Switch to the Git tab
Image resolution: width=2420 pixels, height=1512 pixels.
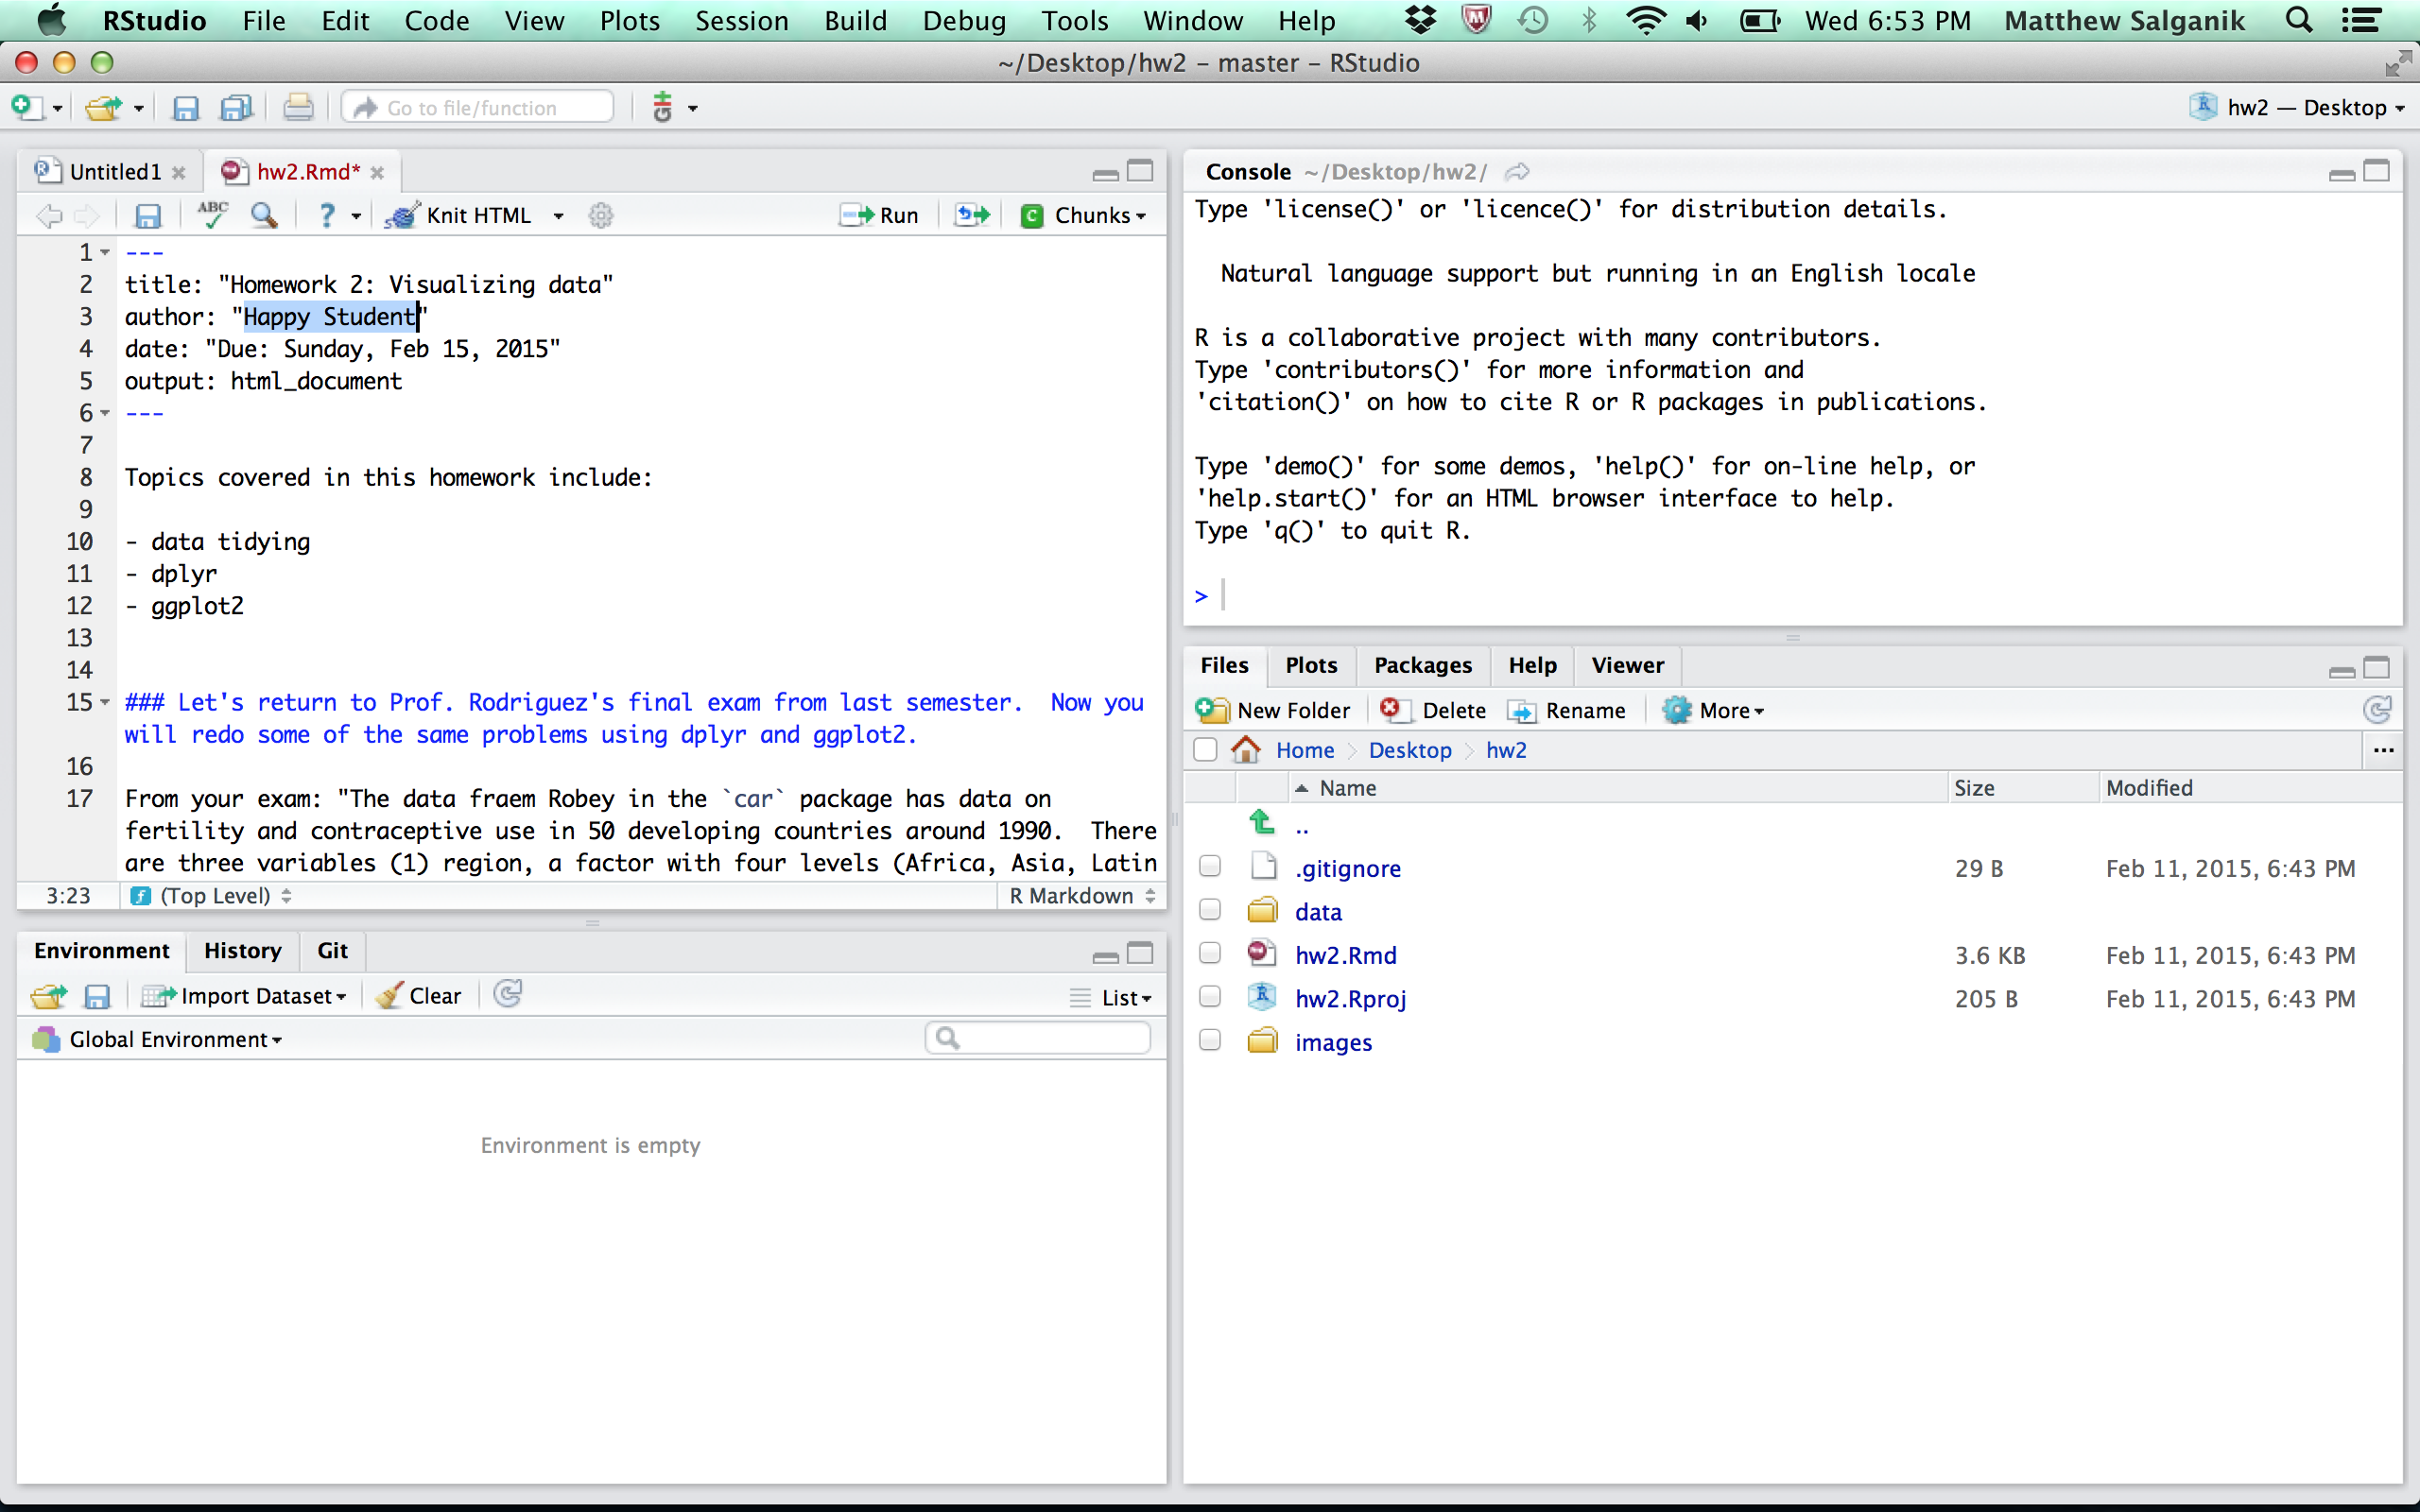click(x=332, y=950)
